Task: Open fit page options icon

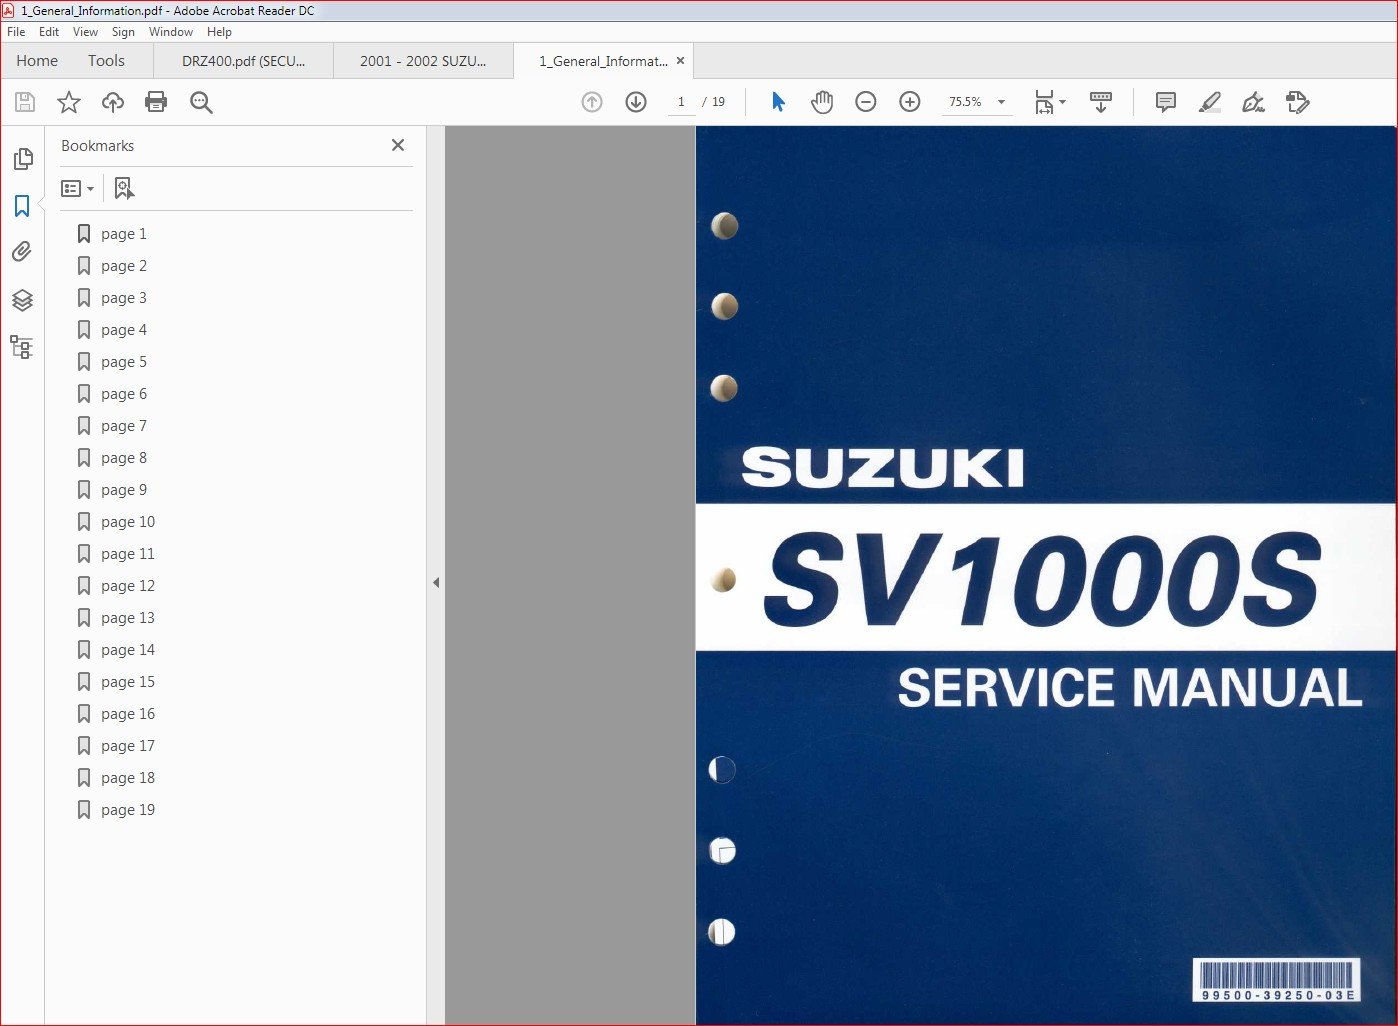Action: [x=1049, y=102]
